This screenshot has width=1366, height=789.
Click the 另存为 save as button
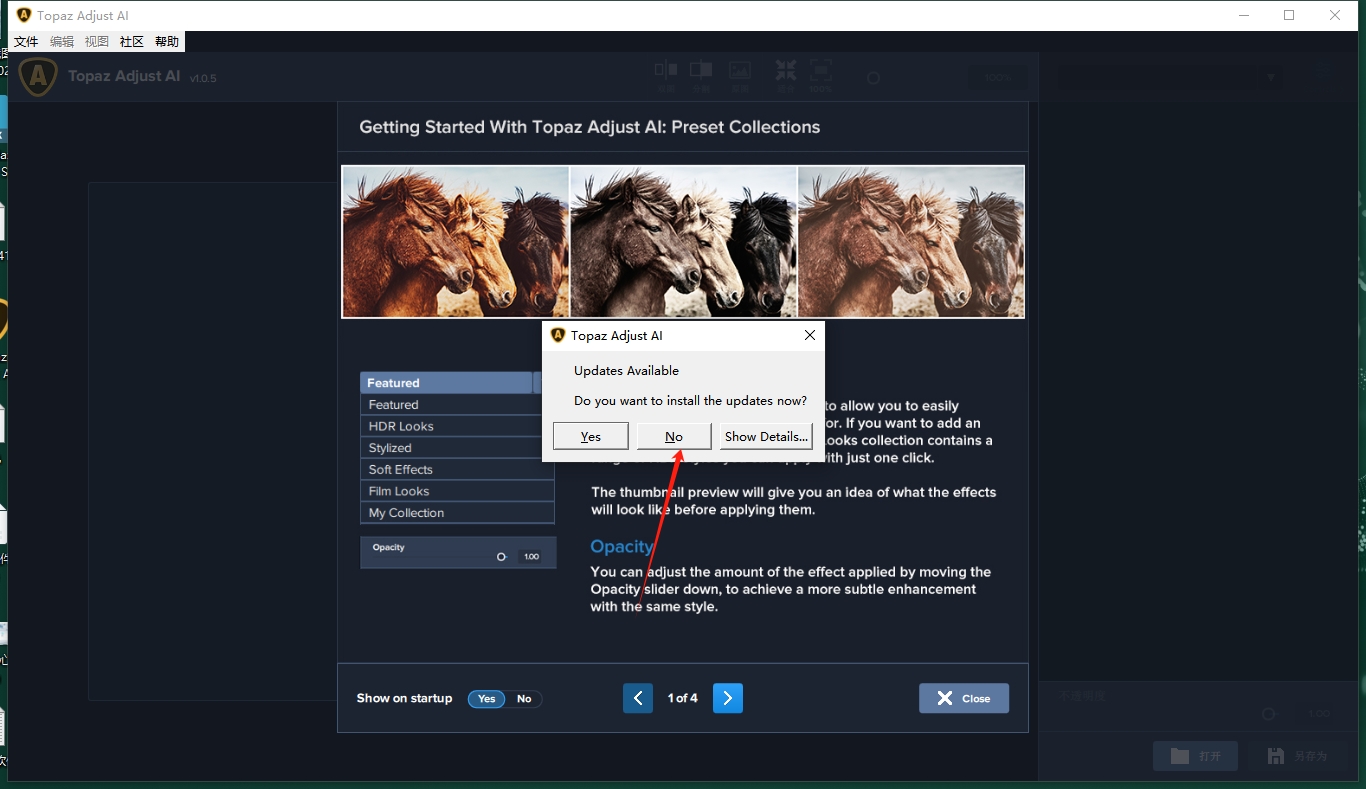1297,756
